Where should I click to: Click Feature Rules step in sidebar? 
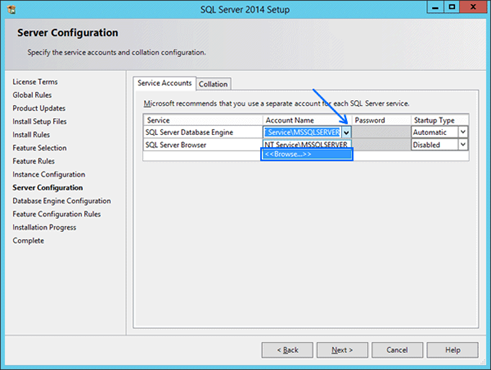click(34, 161)
